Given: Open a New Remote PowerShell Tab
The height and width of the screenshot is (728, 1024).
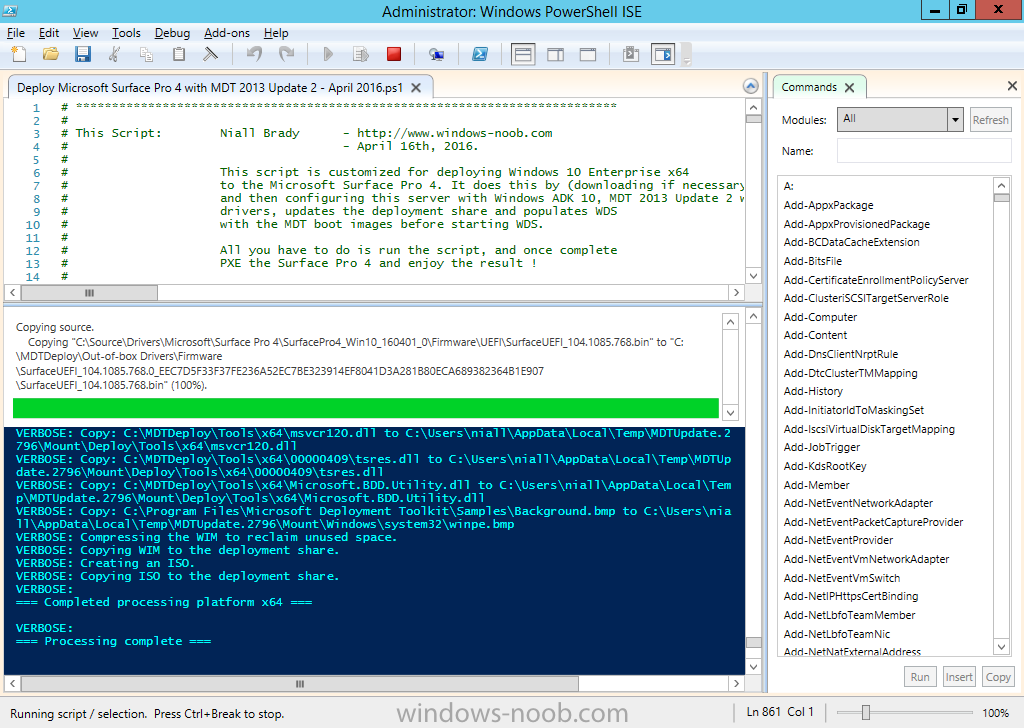Looking at the screenshot, I should [436, 54].
